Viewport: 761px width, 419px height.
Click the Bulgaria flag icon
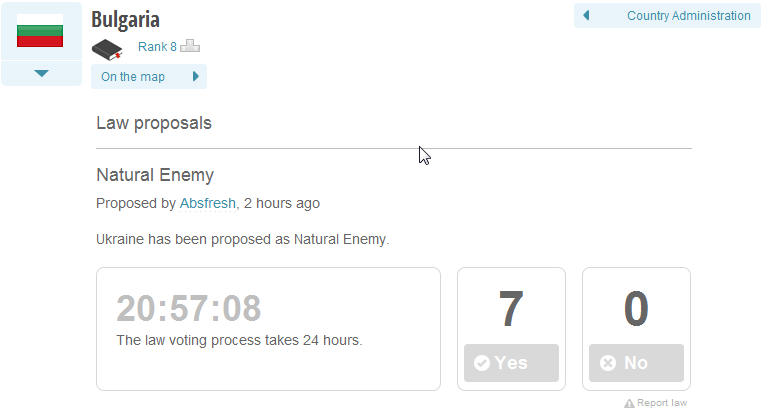click(x=40, y=31)
